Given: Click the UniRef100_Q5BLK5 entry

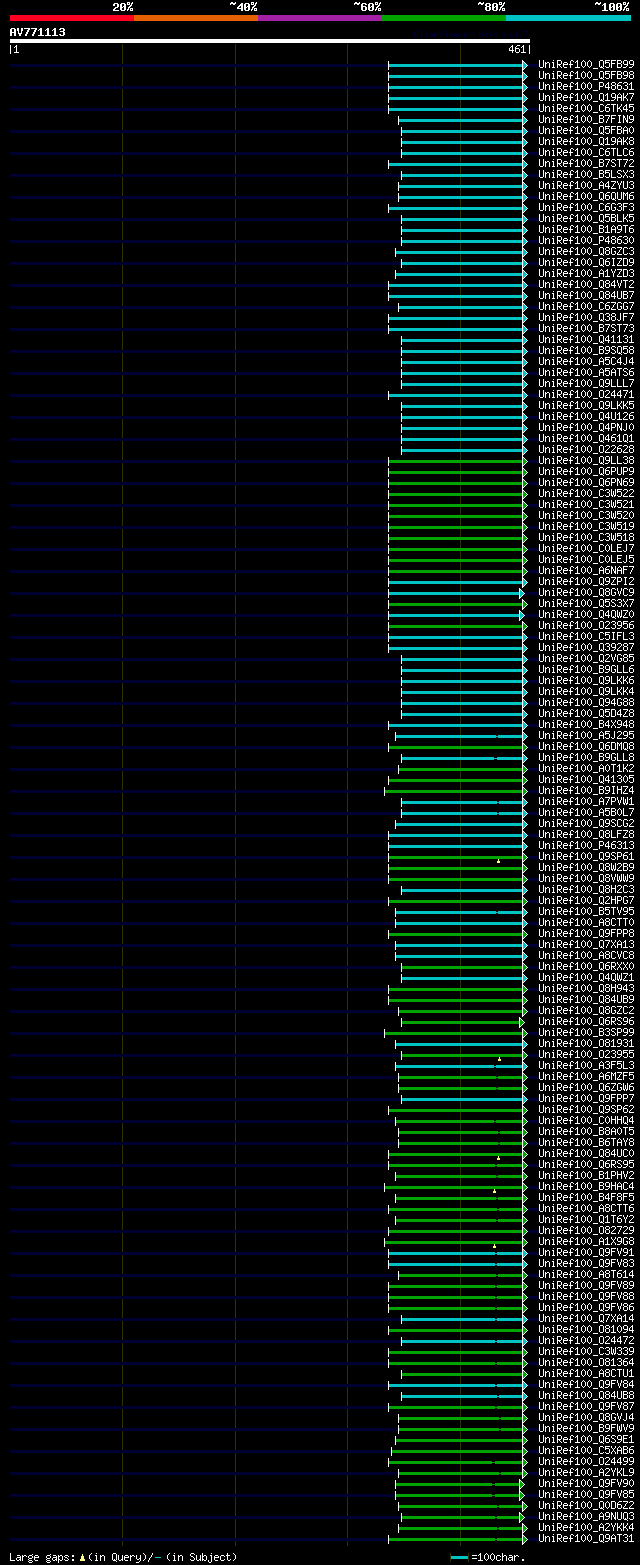Looking at the screenshot, I should point(585,219).
